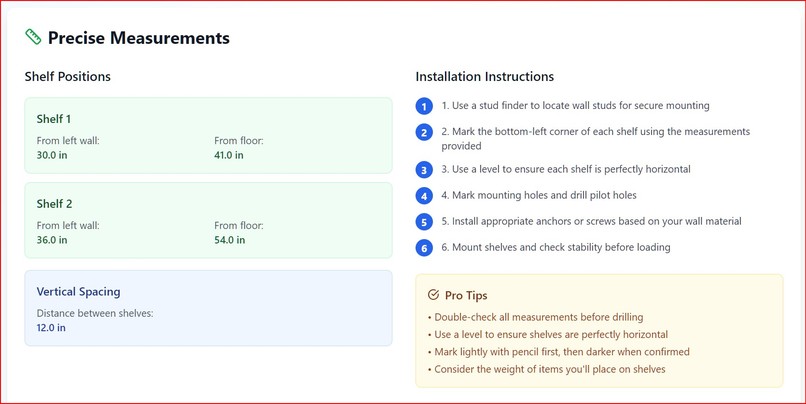Screen dimensions: 806x404
Task: Click Shelf 2 from floor value 54.0 in
Action: [230, 240]
